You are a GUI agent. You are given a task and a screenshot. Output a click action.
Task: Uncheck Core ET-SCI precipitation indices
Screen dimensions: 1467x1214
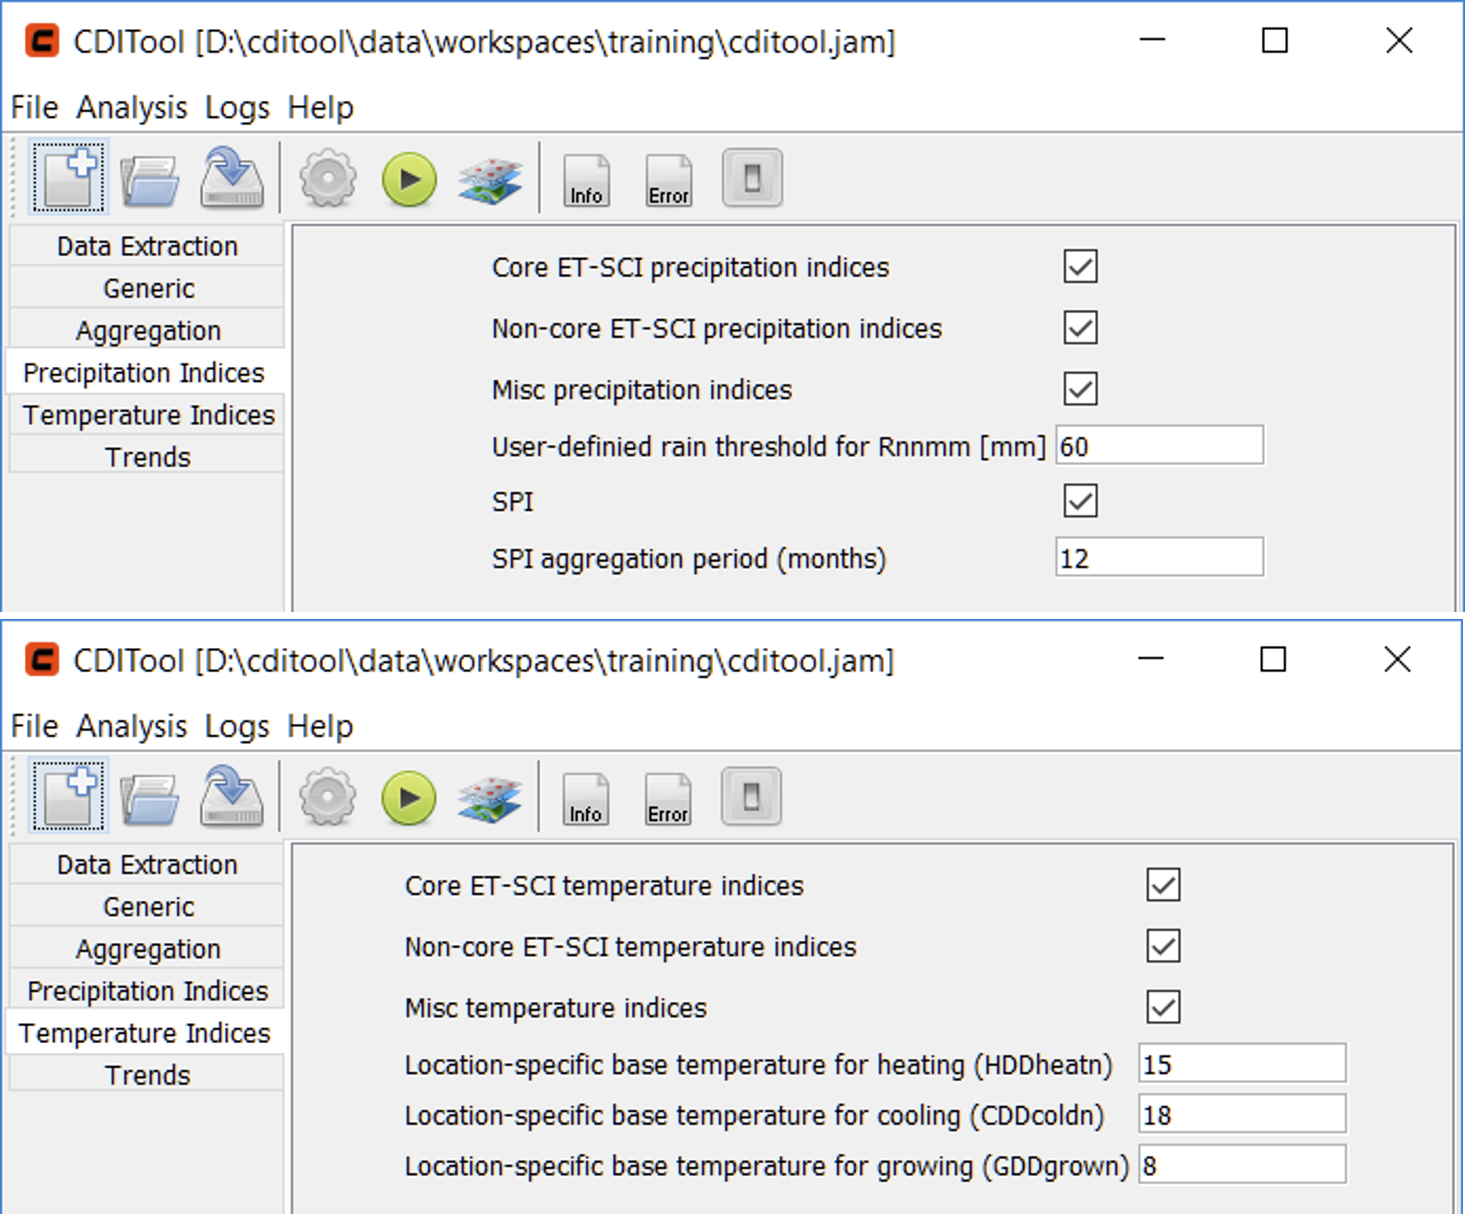pyautogui.click(x=1080, y=267)
